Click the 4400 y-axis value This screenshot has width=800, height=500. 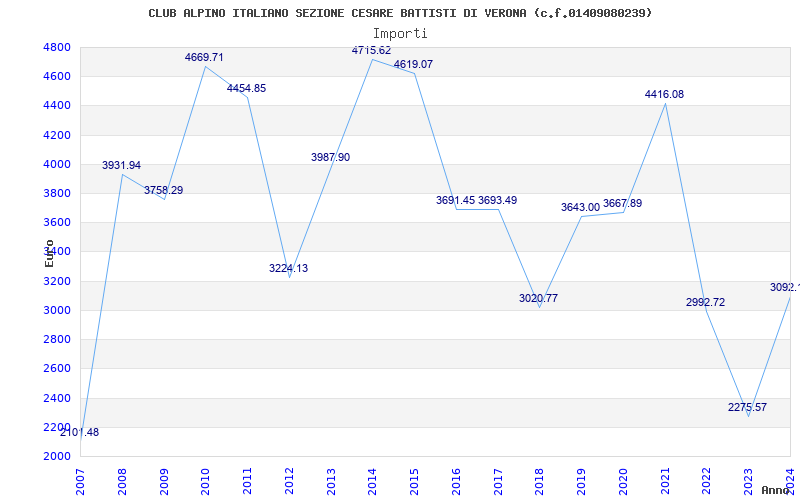(x=57, y=106)
